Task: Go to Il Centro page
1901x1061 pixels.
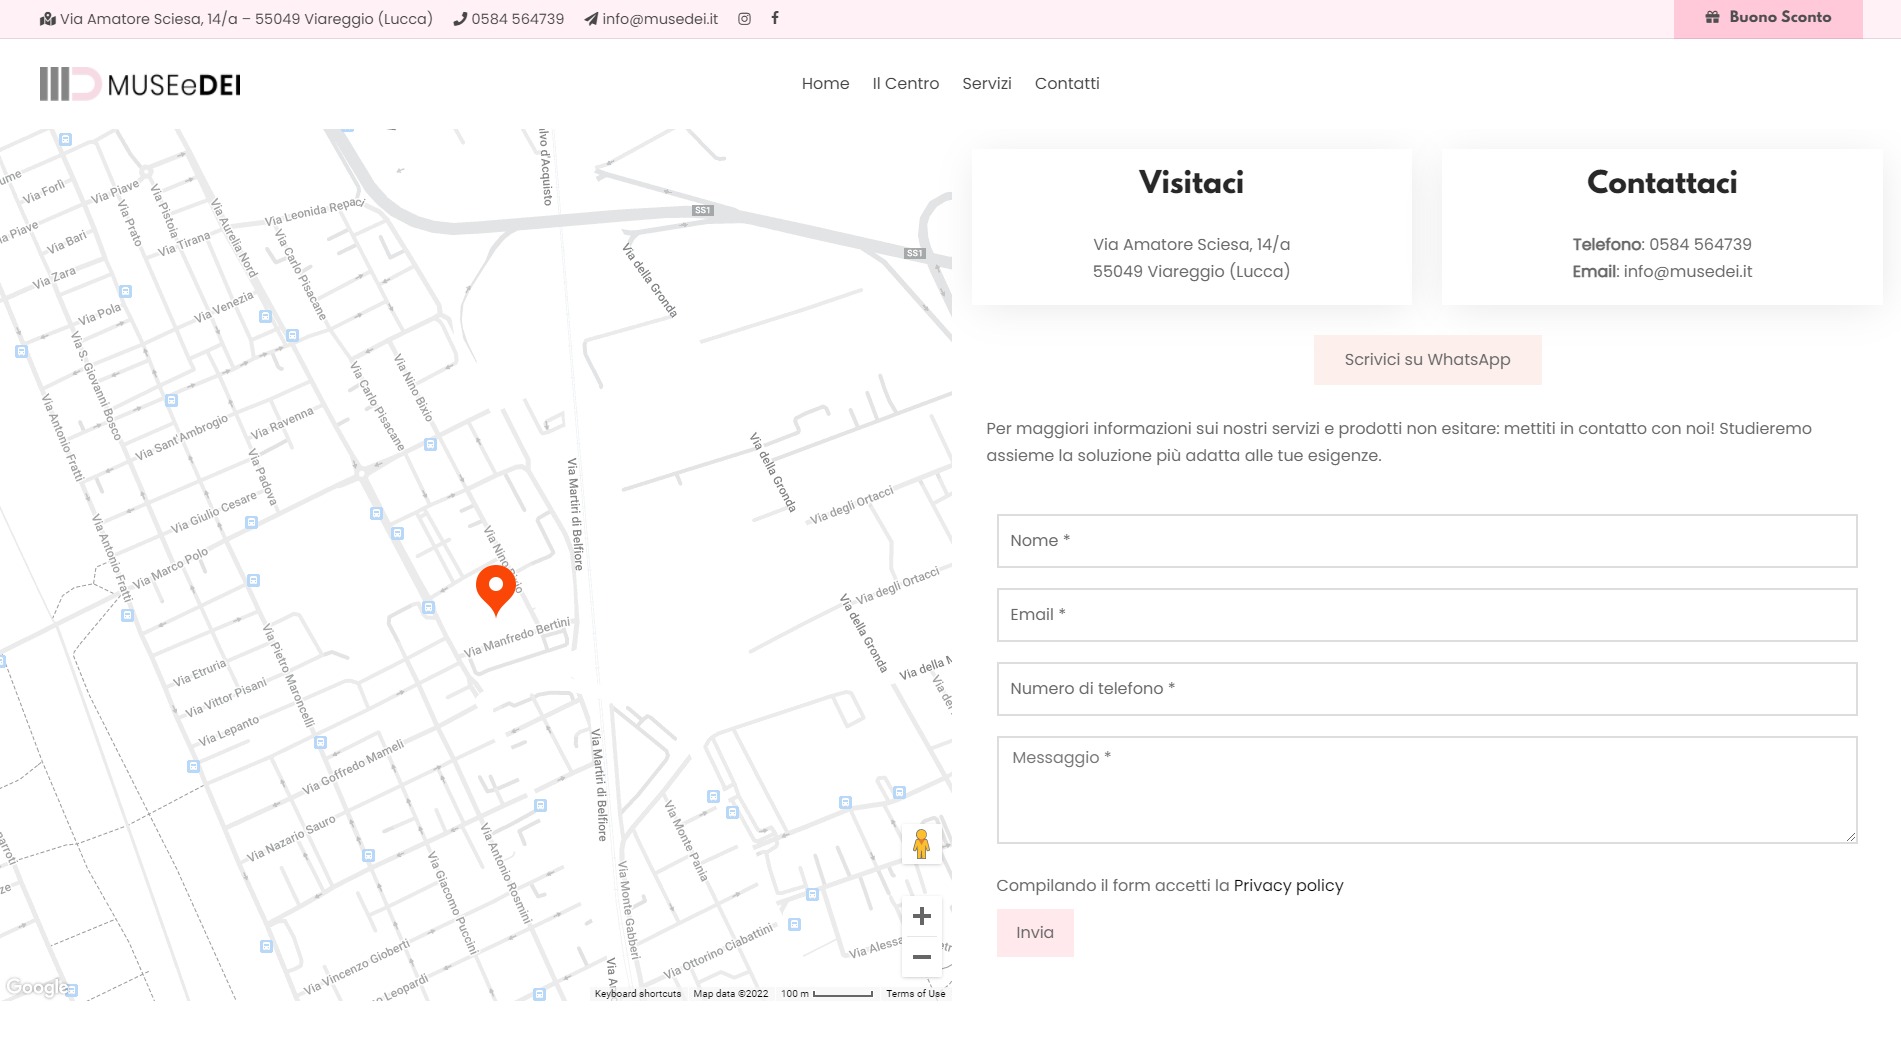Action: [905, 84]
